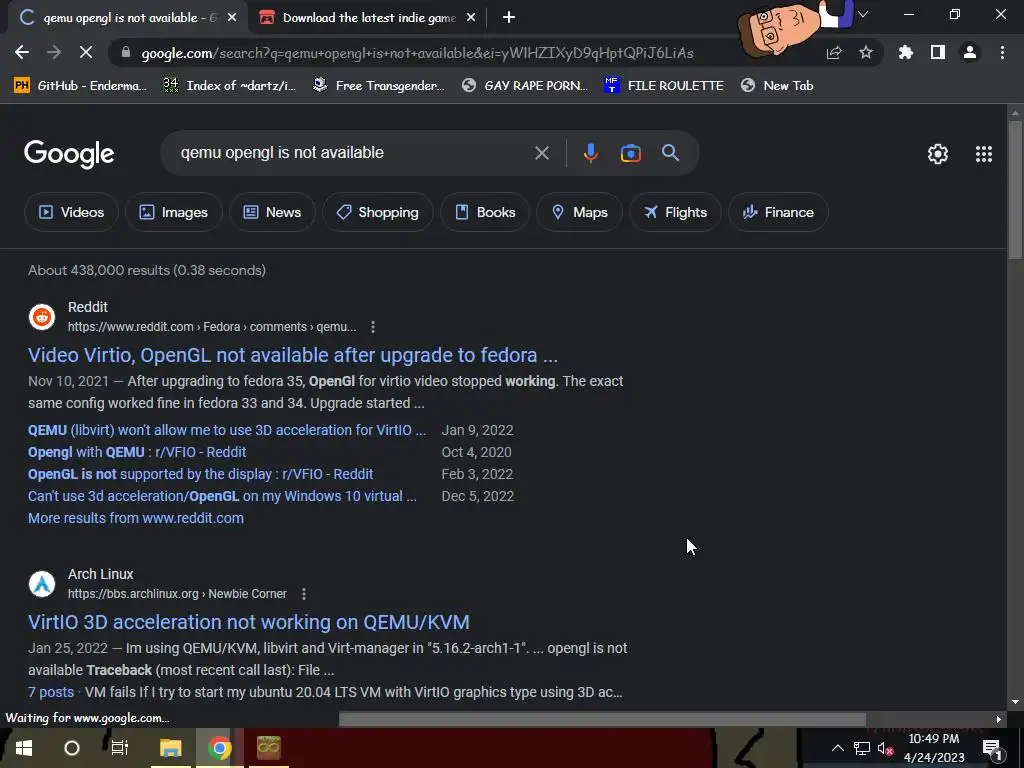1024x768 pixels.
Task: Filter results by Videos
Action: (71, 212)
